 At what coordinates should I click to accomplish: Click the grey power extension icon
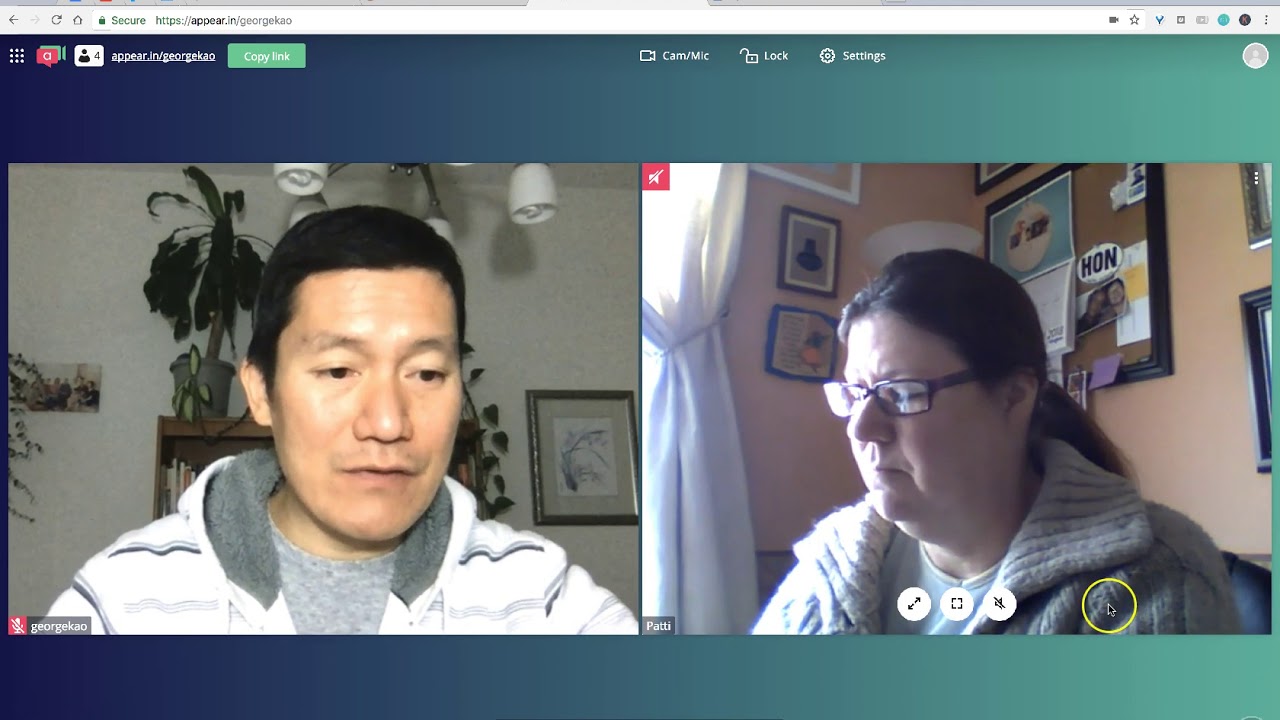tap(1181, 20)
